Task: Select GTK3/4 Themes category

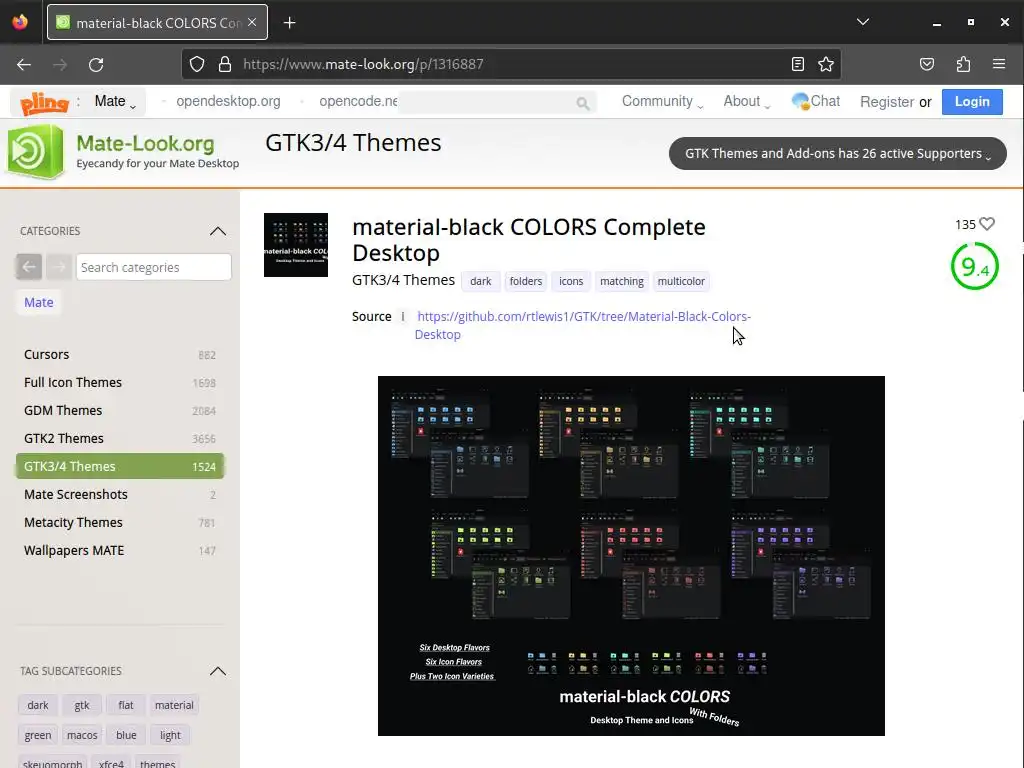Action: (x=120, y=466)
